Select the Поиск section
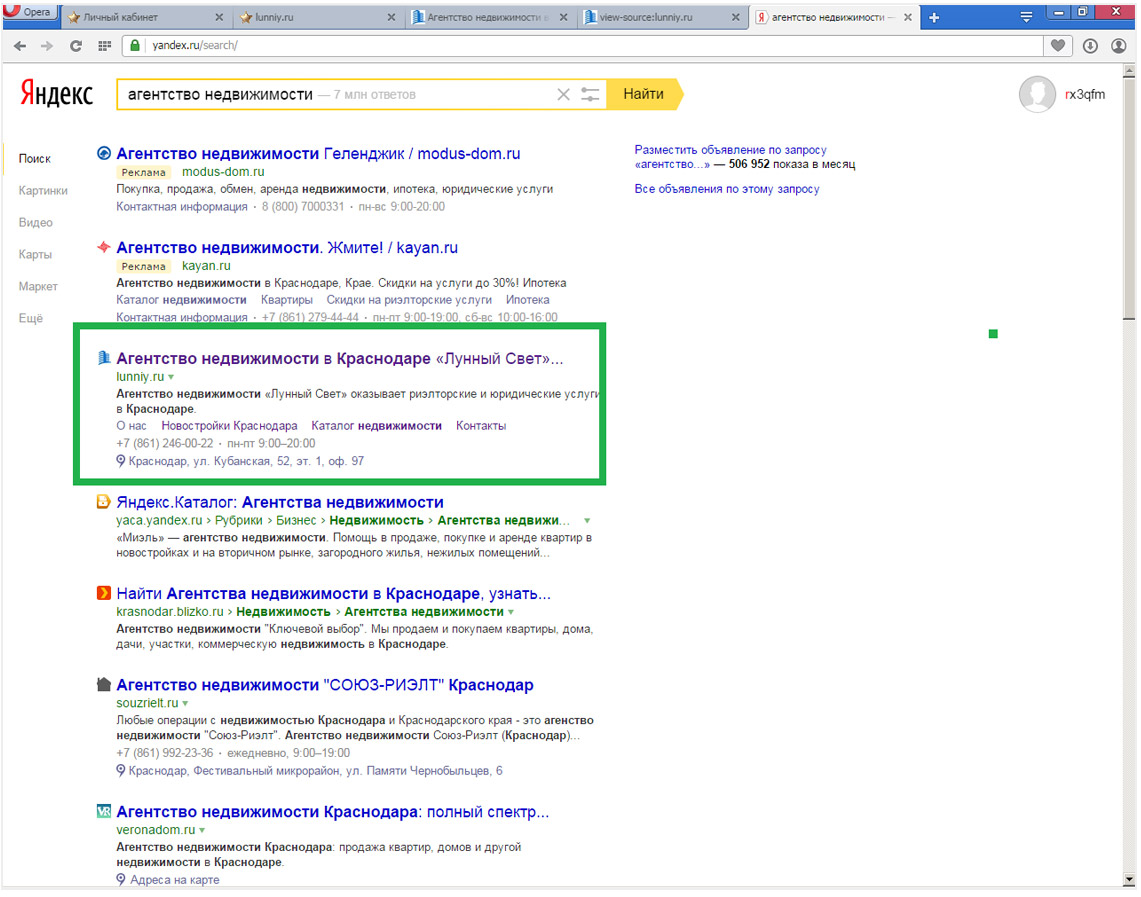This screenshot has width=1141, height=897. click(34, 159)
